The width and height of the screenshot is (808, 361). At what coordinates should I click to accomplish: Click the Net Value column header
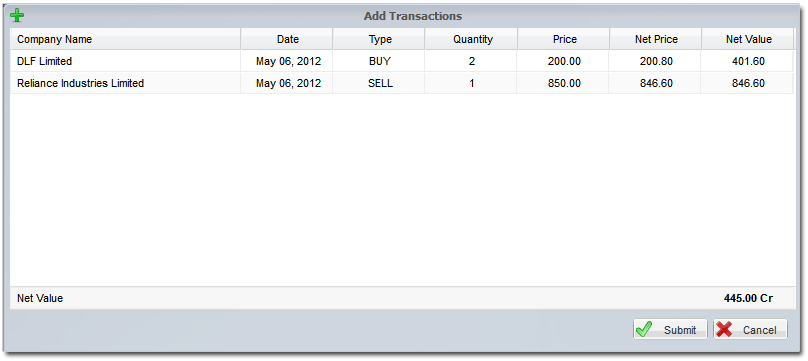(748, 39)
